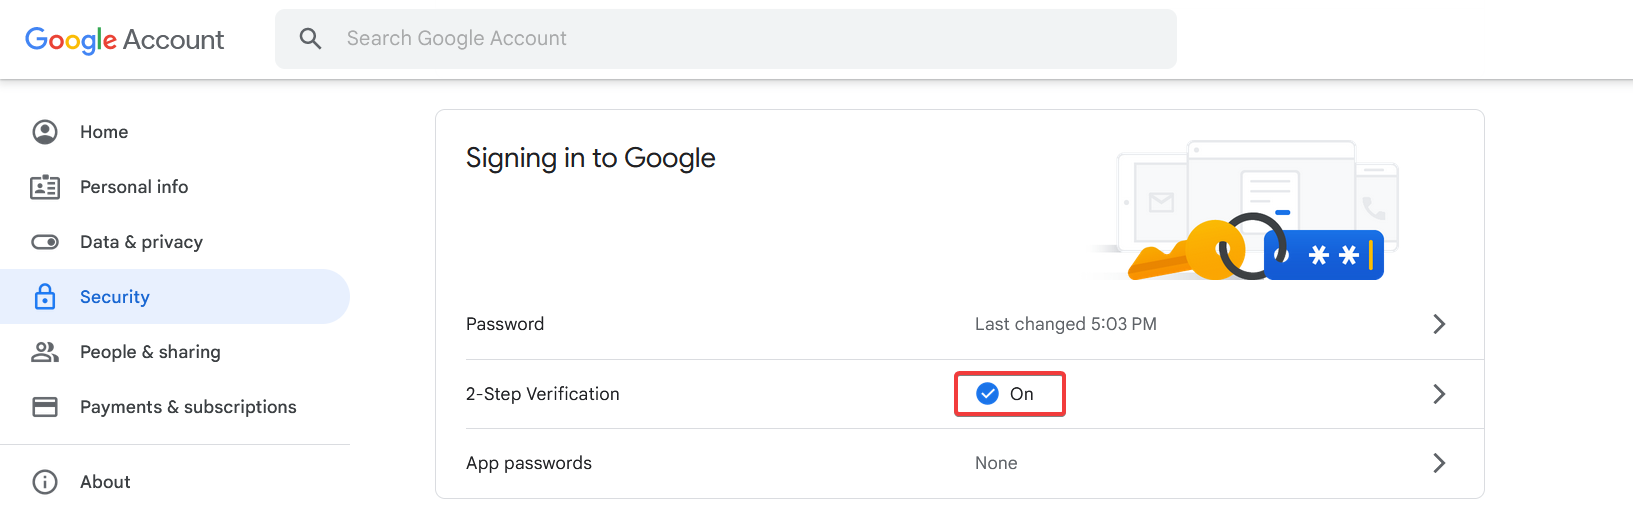Click the Home profile icon
Image resolution: width=1633 pixels, height=522 pixels.
tap(45, 132)
